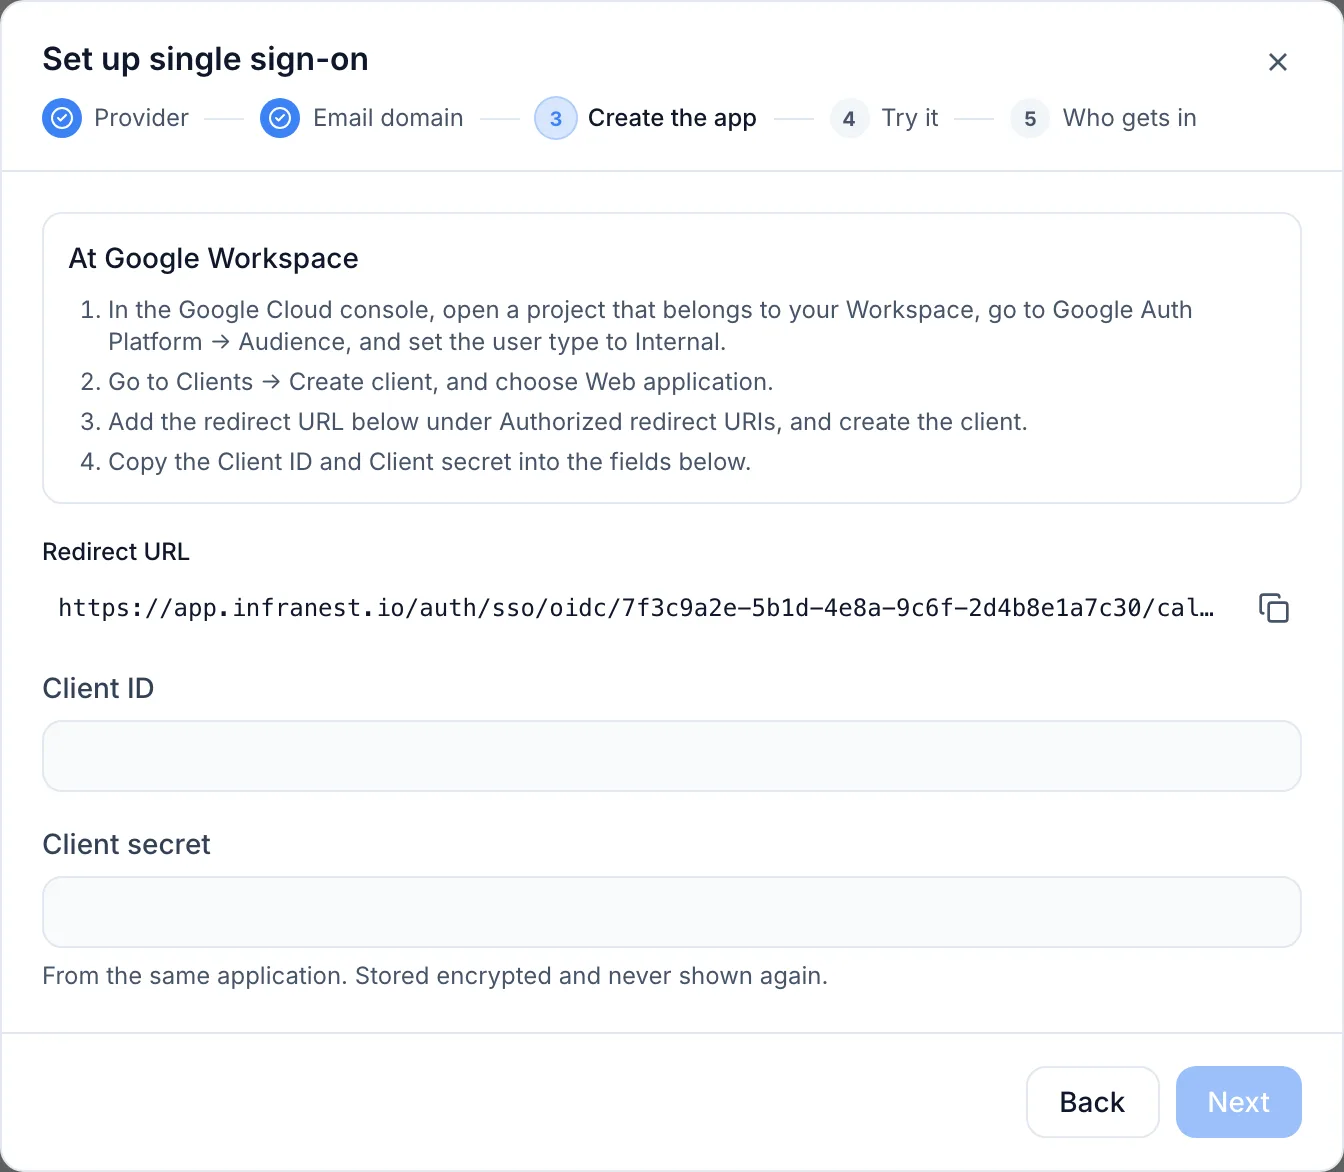Select the redirect URL text

[637, 608]
